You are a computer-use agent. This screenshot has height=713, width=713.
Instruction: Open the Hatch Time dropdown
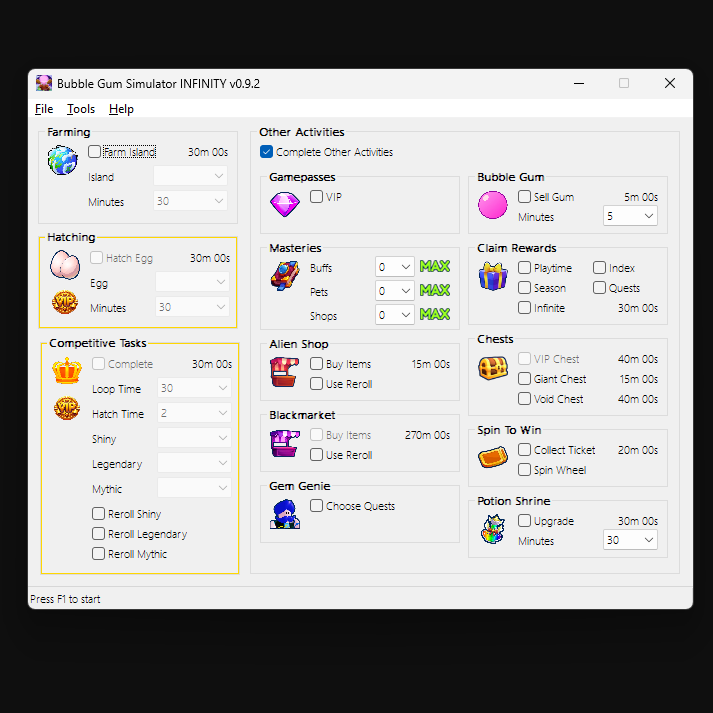195,413
